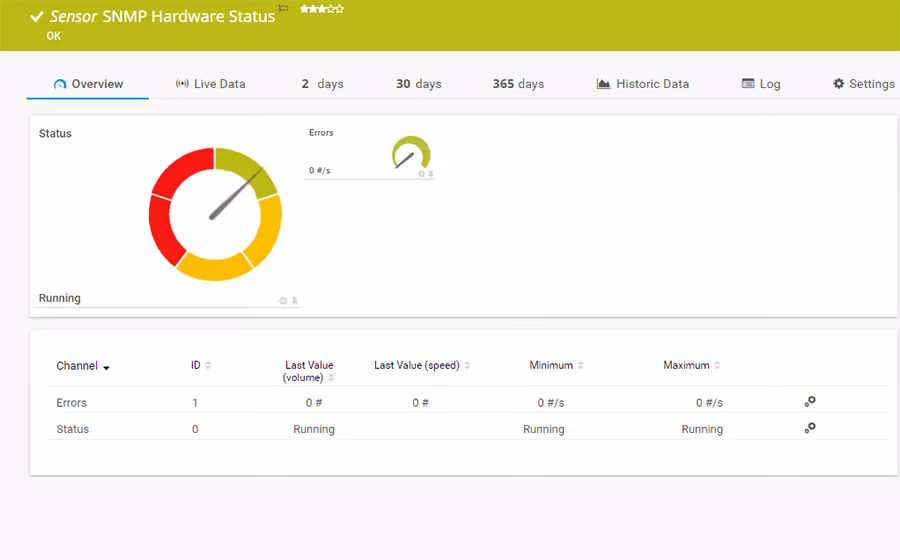The height and width of the screenshot is (560, 900).
Task: Open channel settings for Status row
Action: pyautogui.click(x=810, y=428)
